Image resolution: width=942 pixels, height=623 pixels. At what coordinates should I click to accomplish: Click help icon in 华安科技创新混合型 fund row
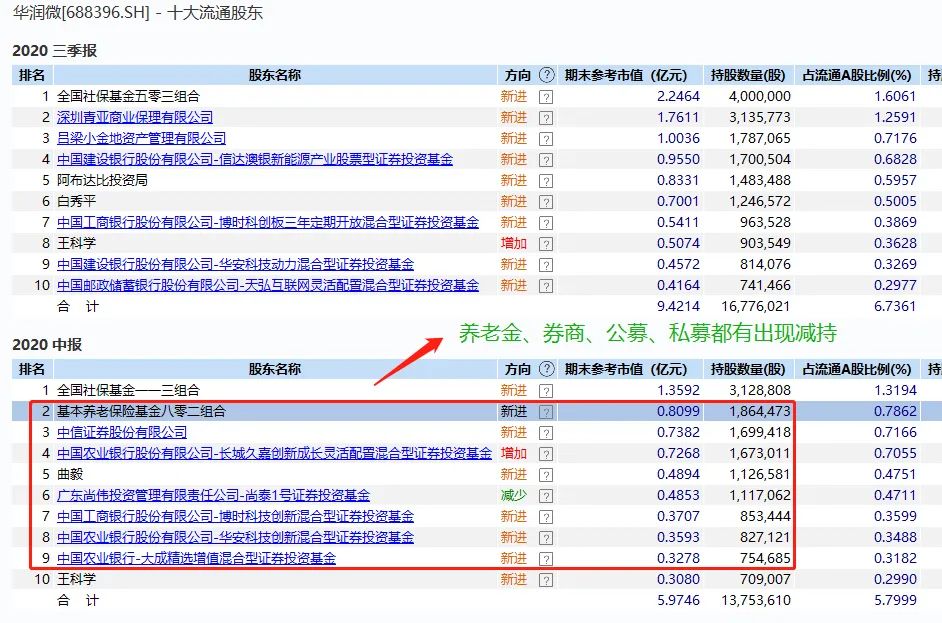[x=545, y=538]
